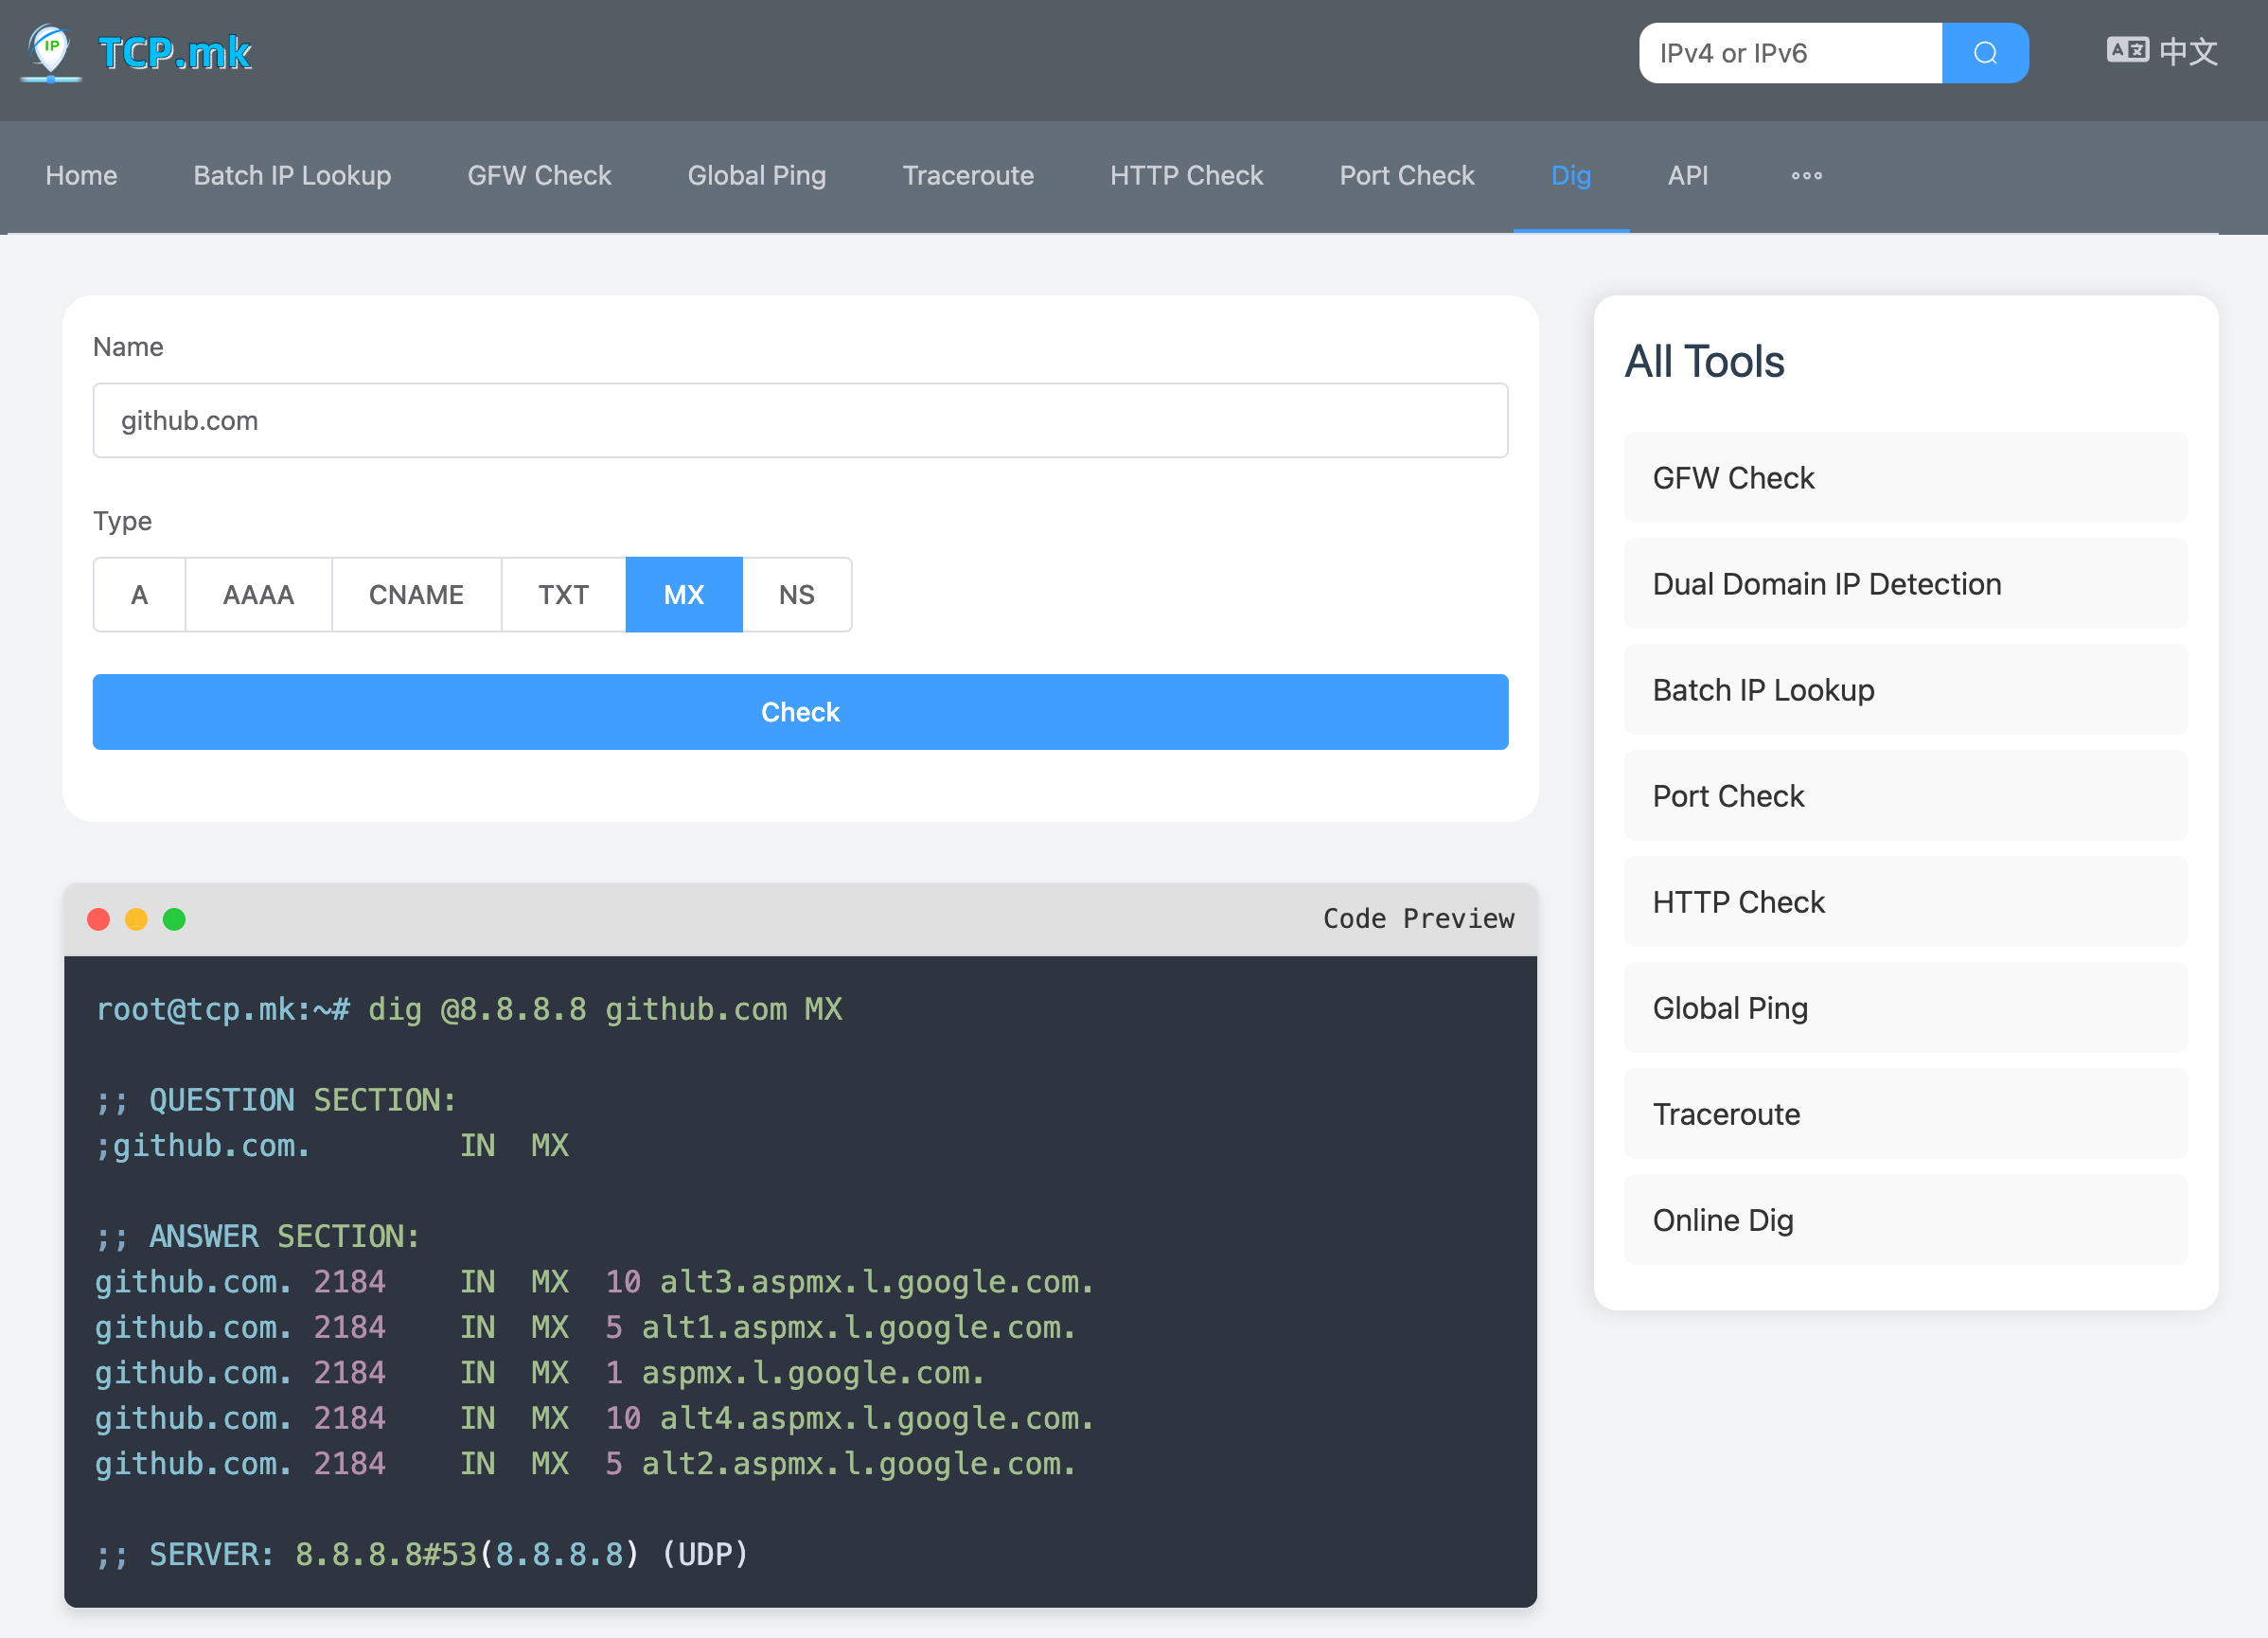The width and height of the screenshot is (2268, 1638).
Task: Click the alt4.aspmx.l.google.com. record
Action: 876,1419
